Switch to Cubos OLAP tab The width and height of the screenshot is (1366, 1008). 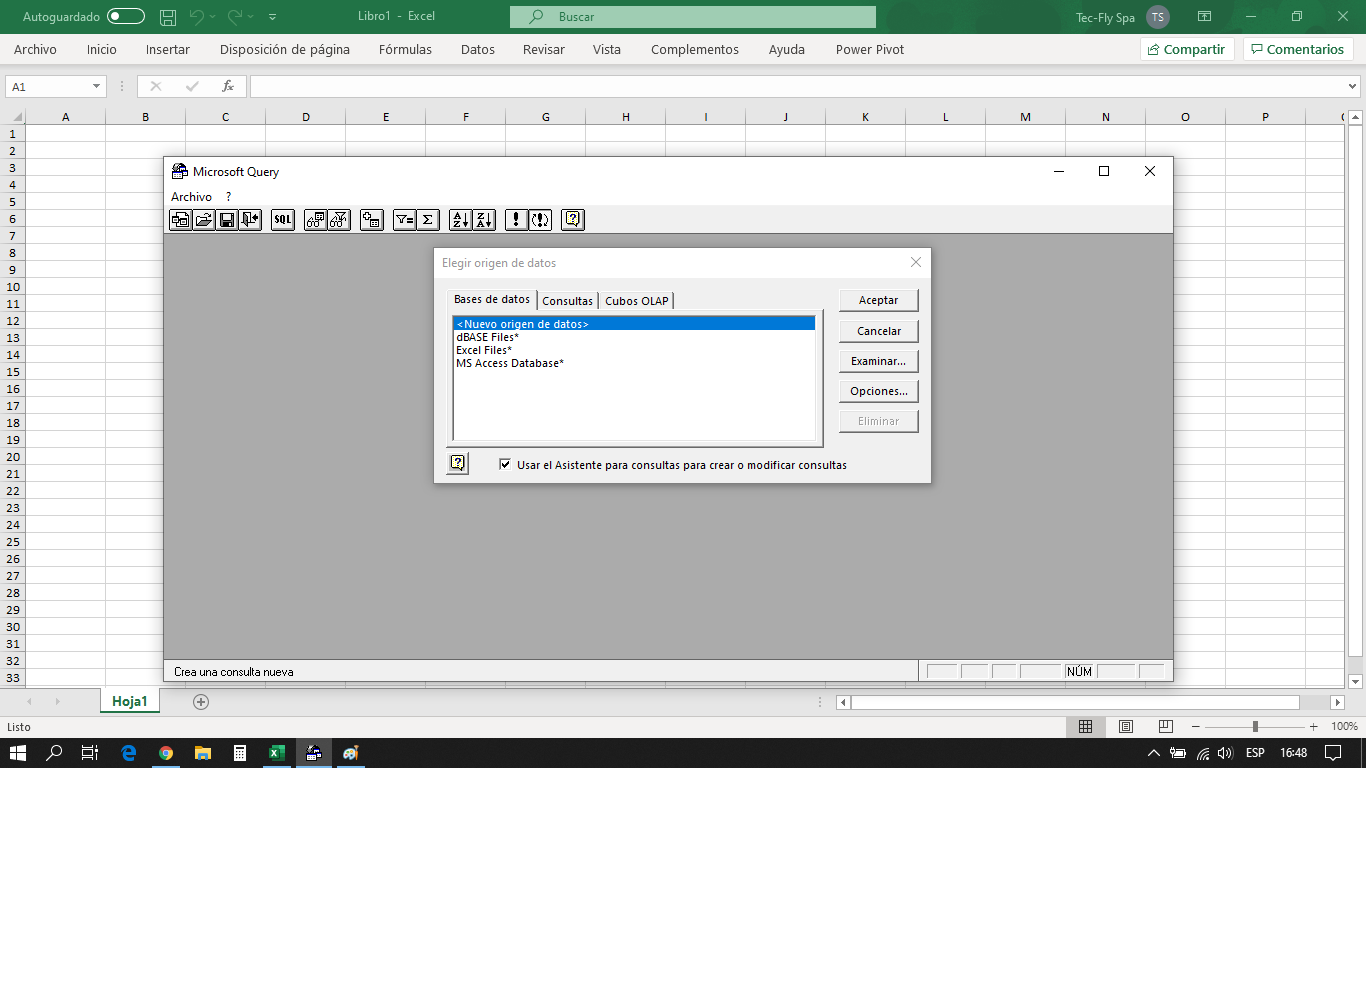[637, 301]
